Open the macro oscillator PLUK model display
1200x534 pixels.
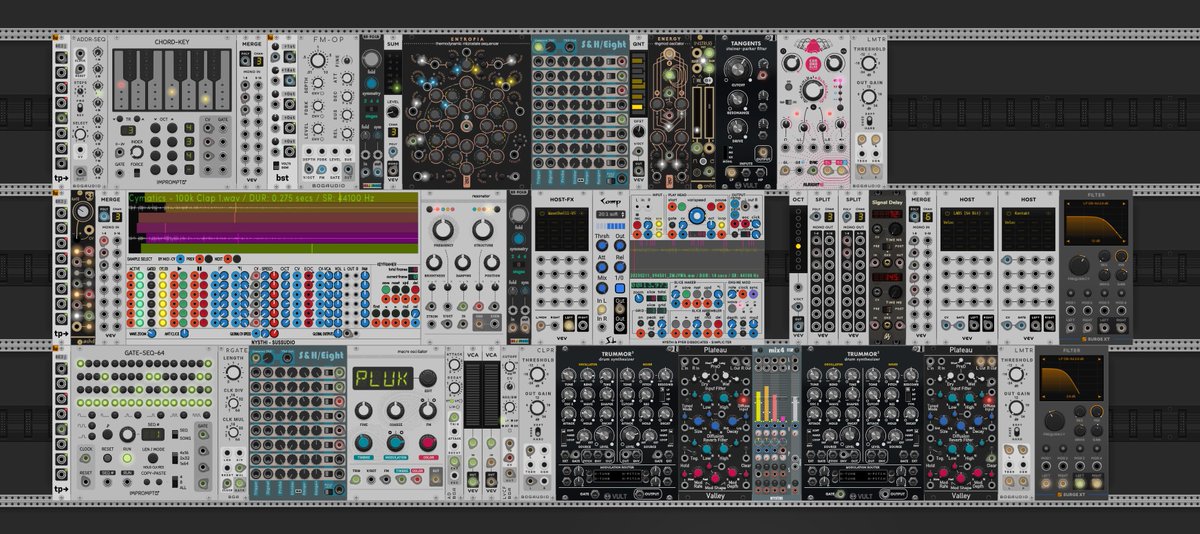[x=383, y=378]
